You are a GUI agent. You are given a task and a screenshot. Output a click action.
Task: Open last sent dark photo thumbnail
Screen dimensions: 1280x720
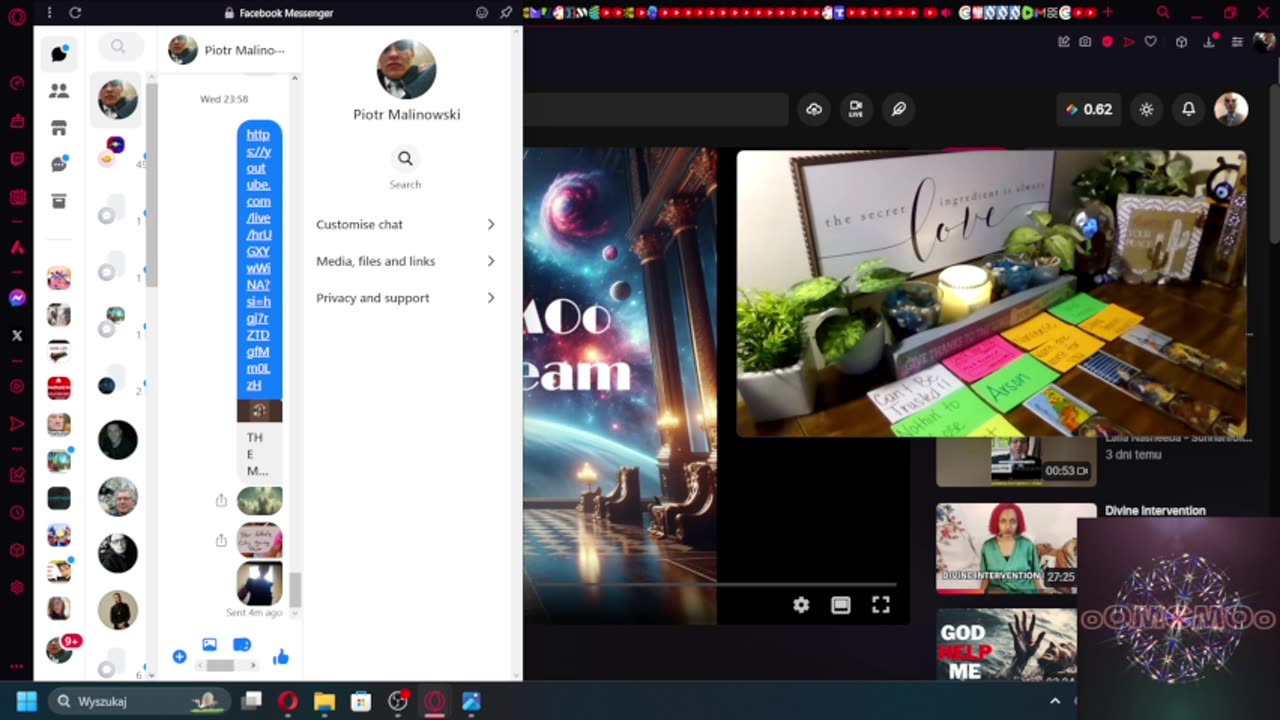coord(259,584)
